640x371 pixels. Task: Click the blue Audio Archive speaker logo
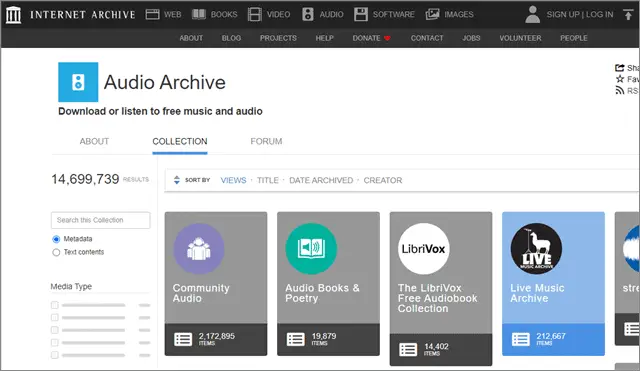(78, 82)
